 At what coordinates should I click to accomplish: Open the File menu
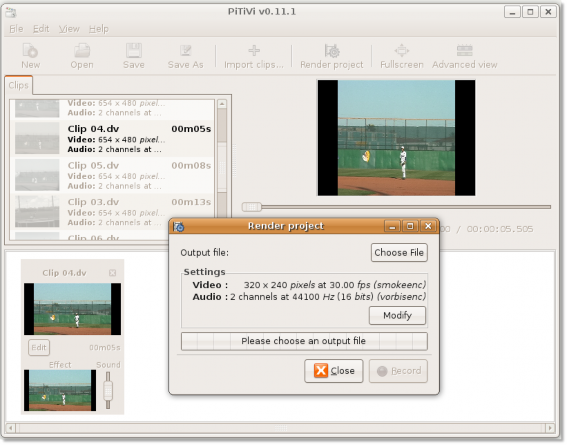pos(16,29)
